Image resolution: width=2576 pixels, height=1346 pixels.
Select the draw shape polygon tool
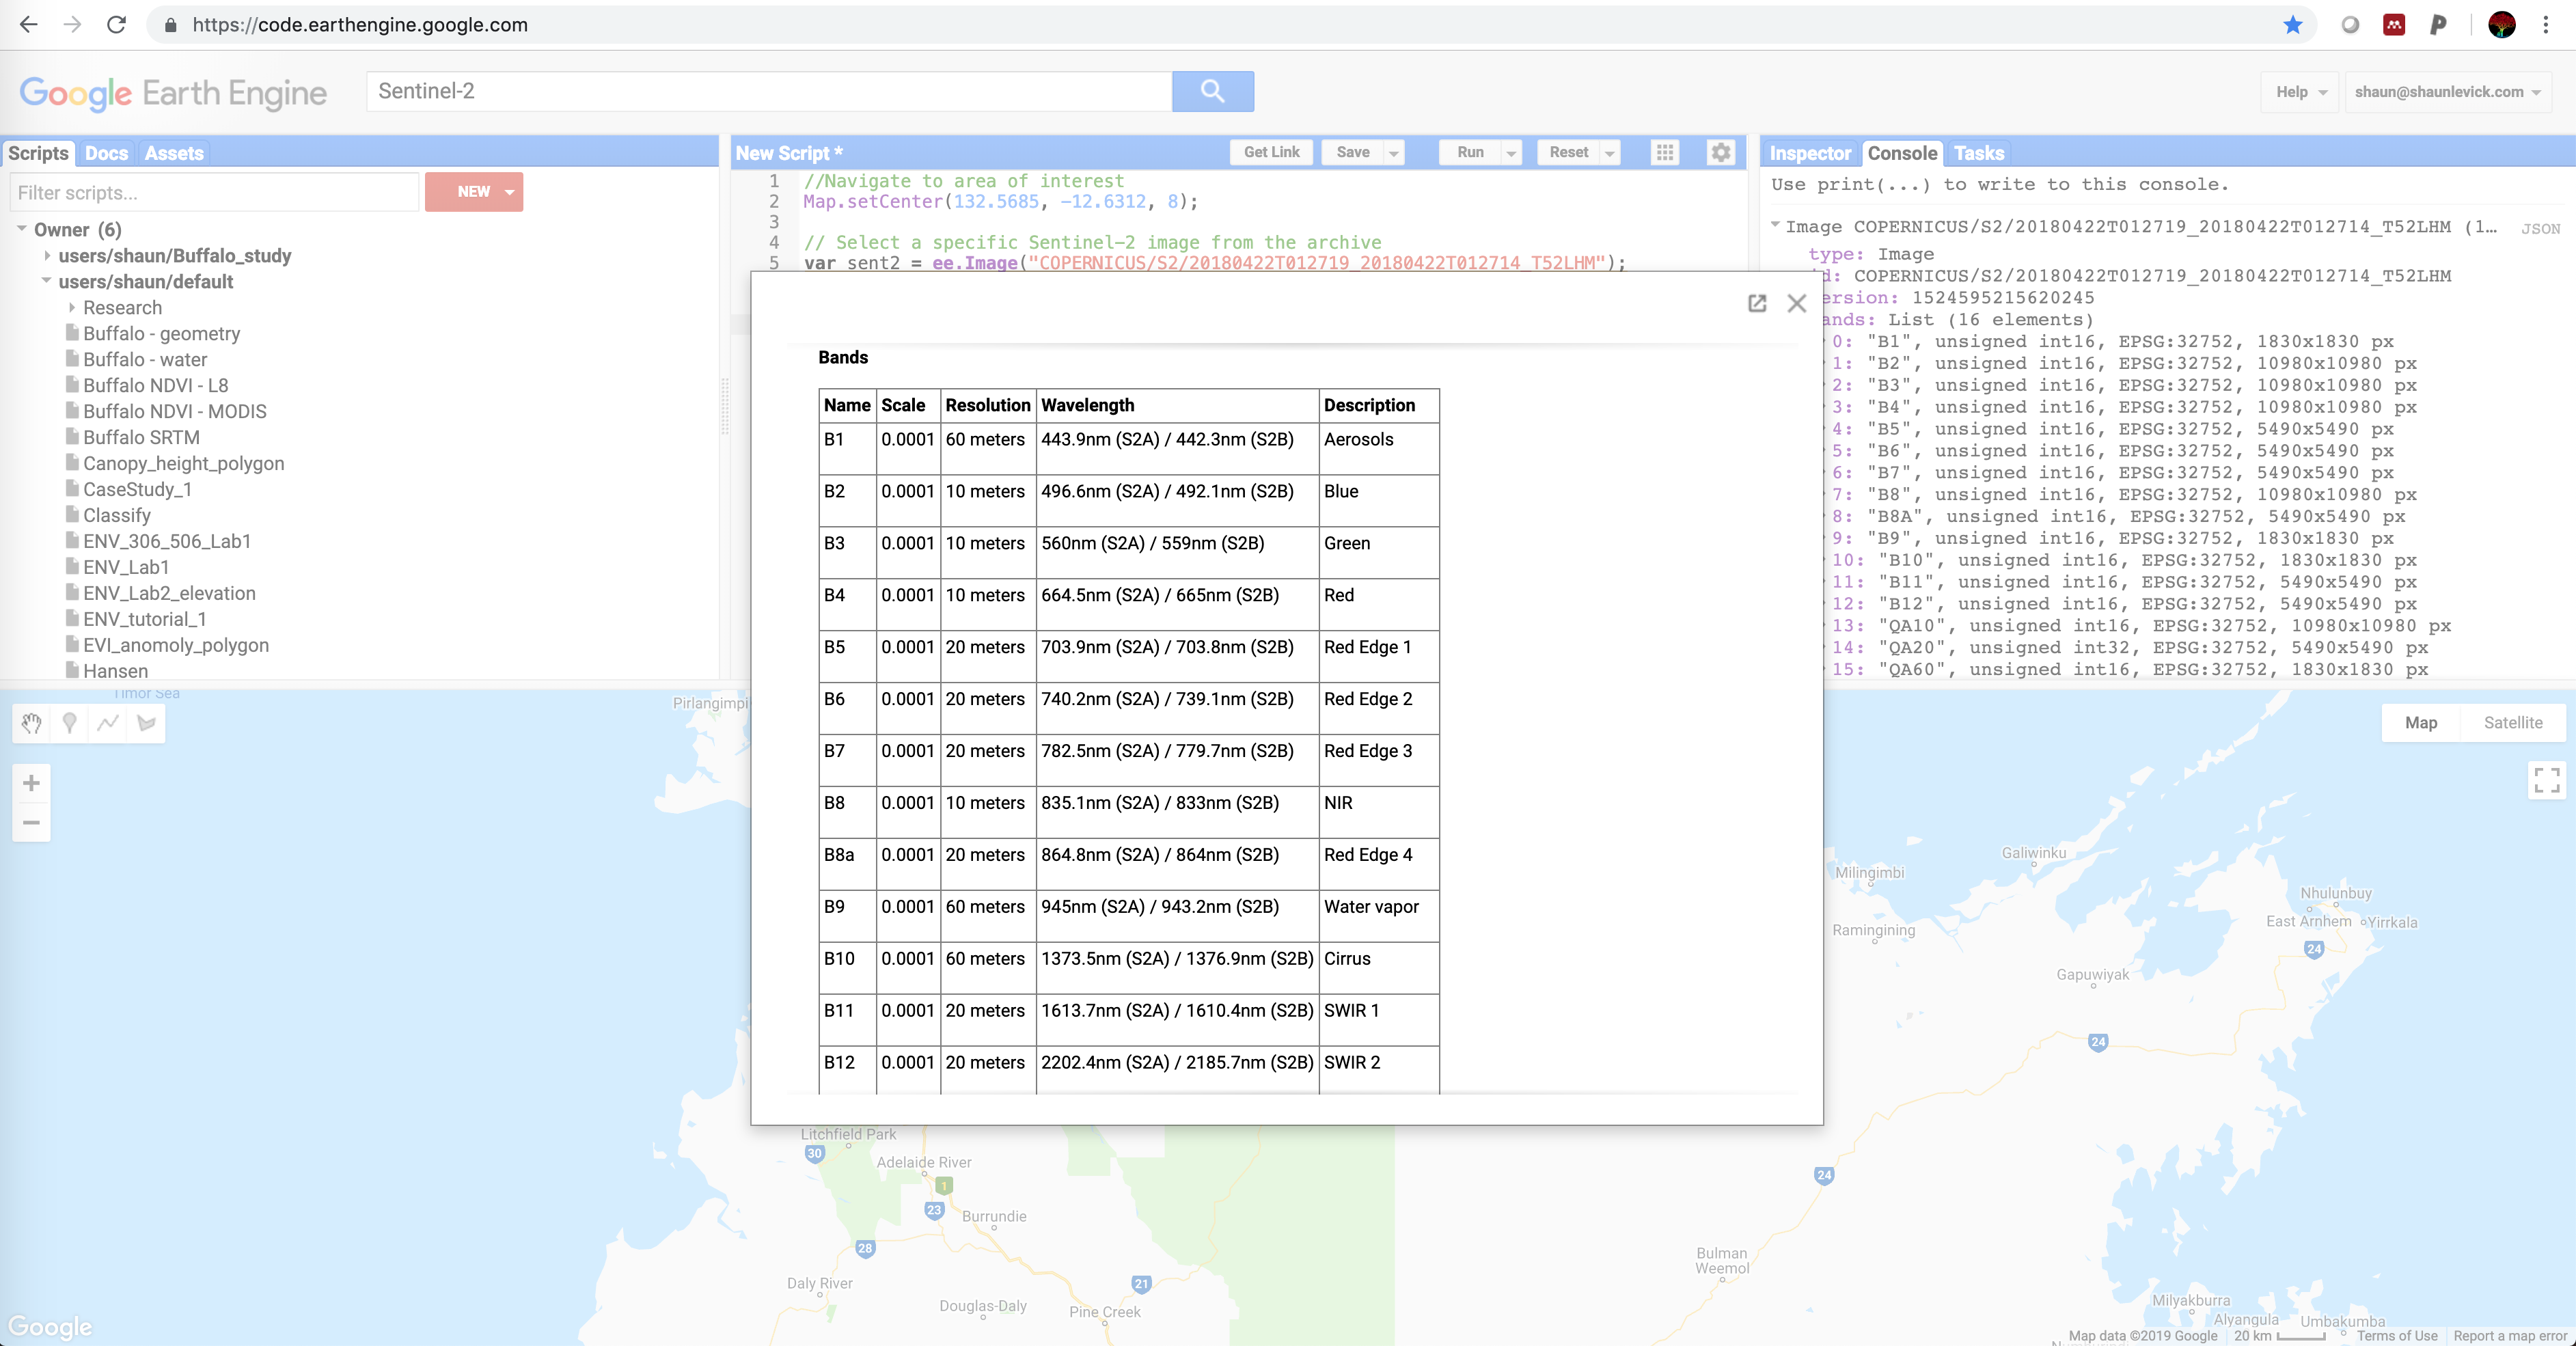[x=146, y=723]
